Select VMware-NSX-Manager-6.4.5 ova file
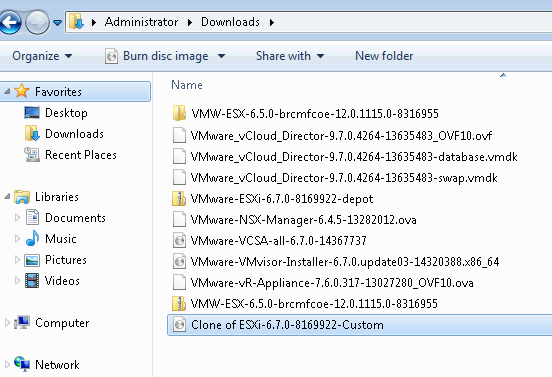This screenshot has width=552, height=377. click(x=303, y=220)
